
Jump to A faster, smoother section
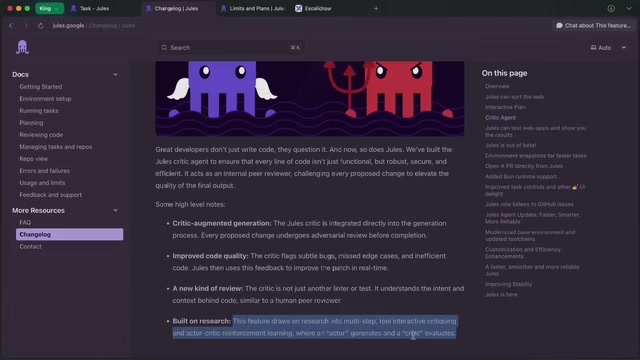coord(532,270)
